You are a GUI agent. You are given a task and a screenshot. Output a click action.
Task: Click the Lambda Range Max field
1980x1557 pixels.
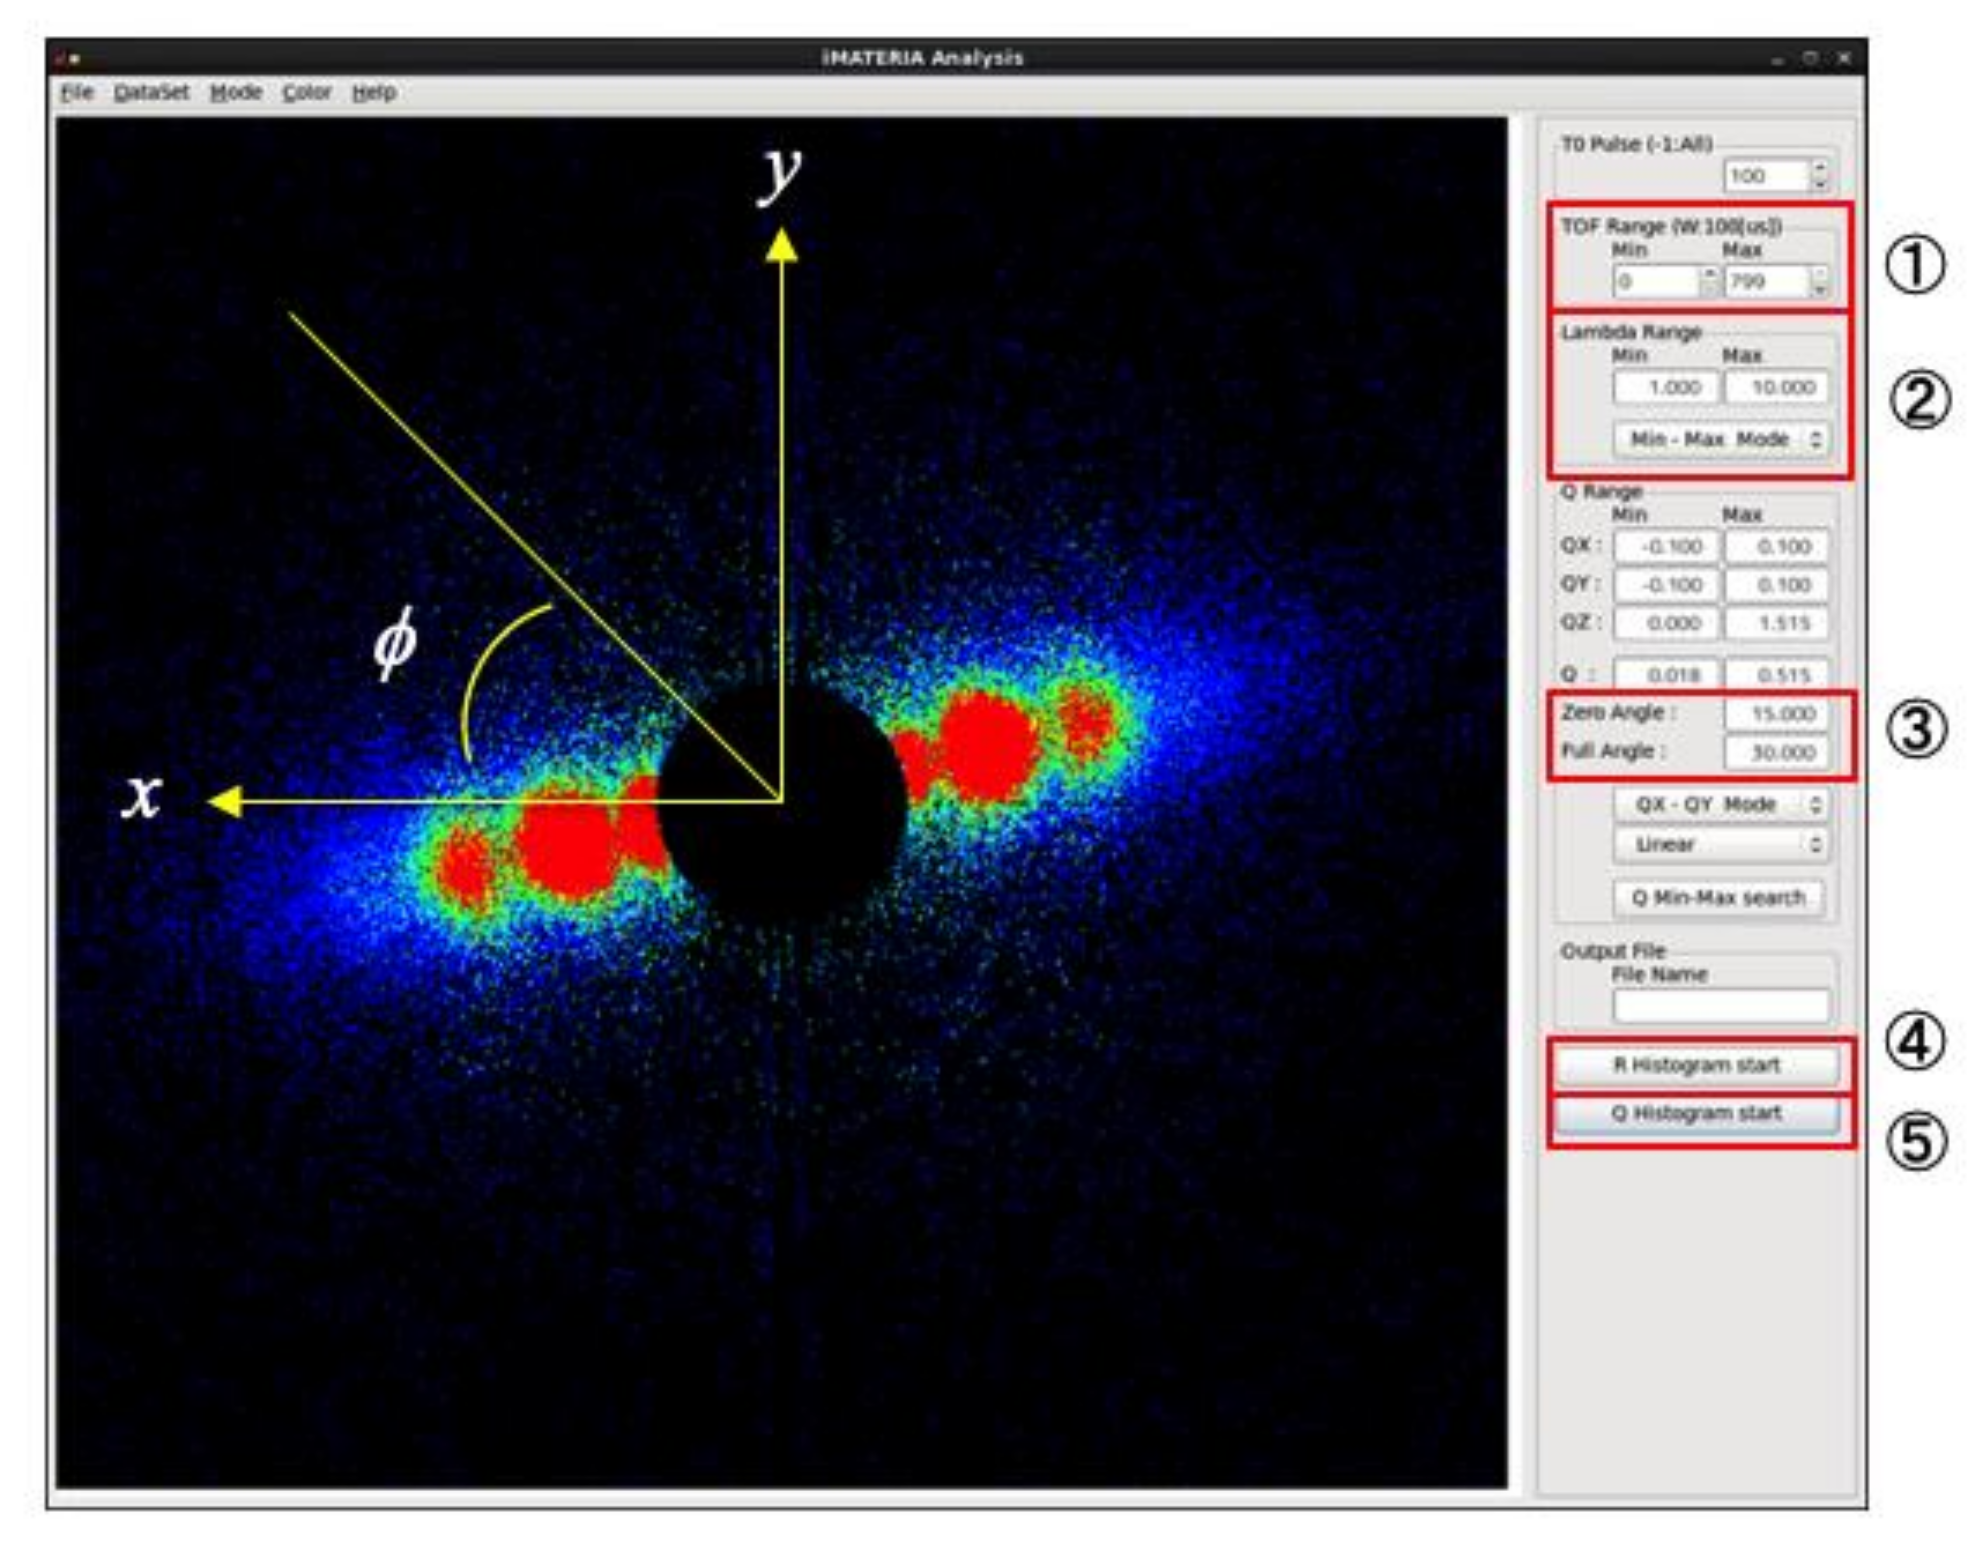1776,387
